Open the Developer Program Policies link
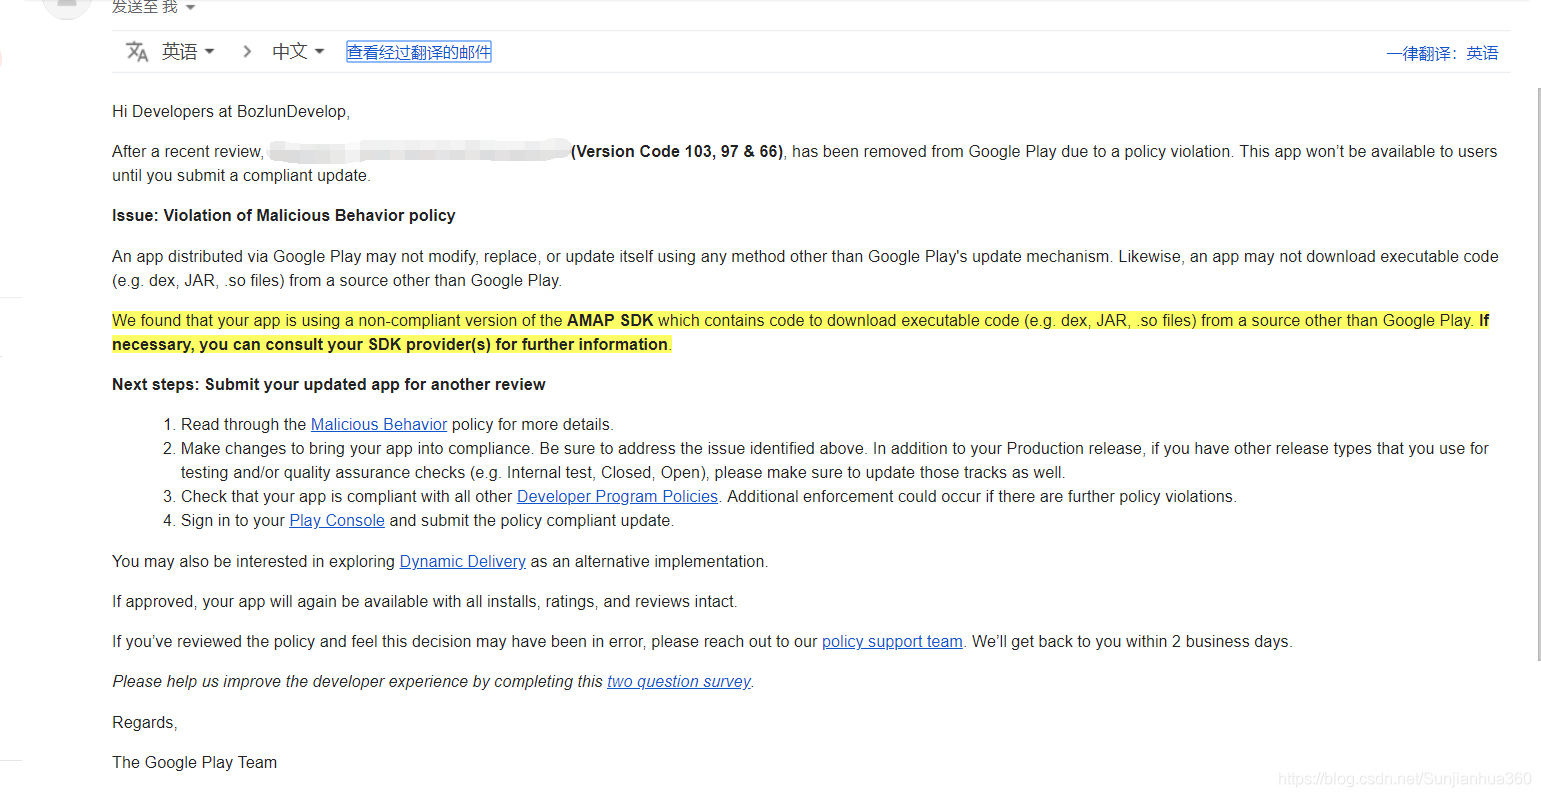 pyautogui.click(x=617, y=496)
